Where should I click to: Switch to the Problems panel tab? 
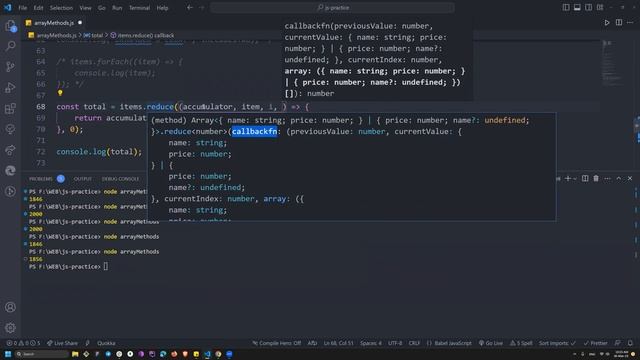41,179
